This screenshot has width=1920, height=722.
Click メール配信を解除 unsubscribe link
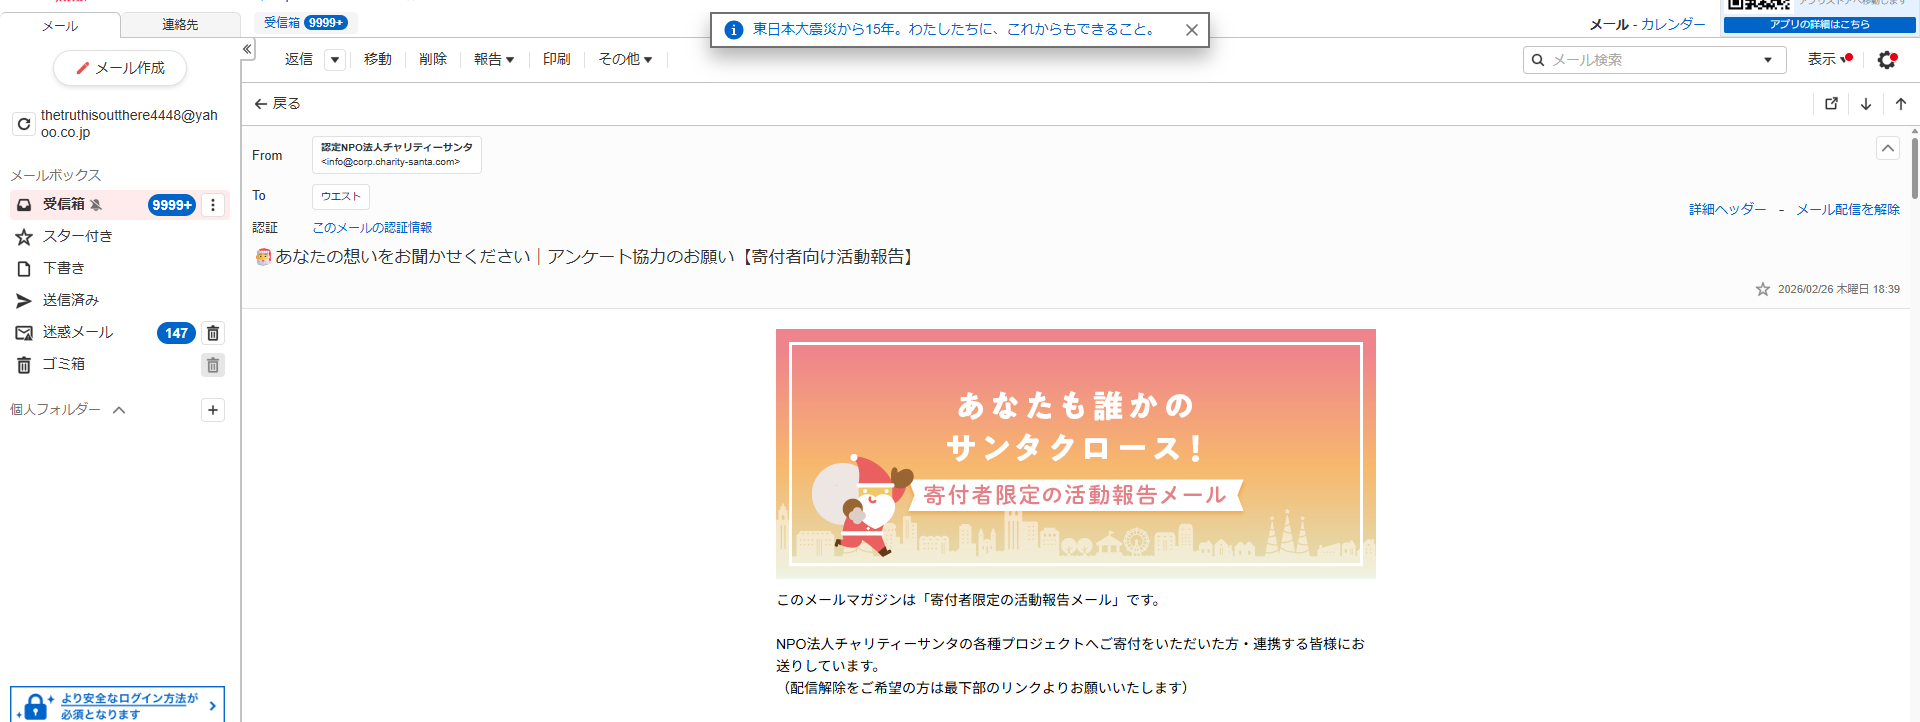tap(1847, 209)
